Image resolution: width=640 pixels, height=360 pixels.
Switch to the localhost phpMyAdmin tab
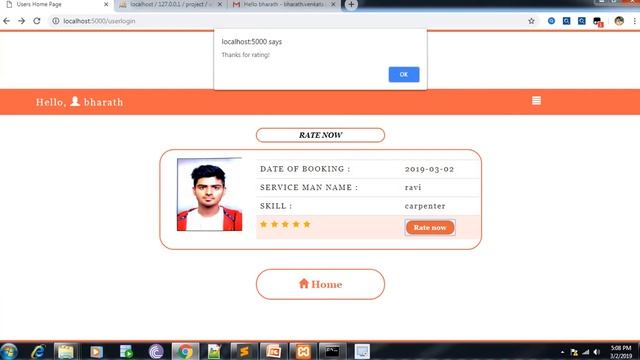coord(171,5)
